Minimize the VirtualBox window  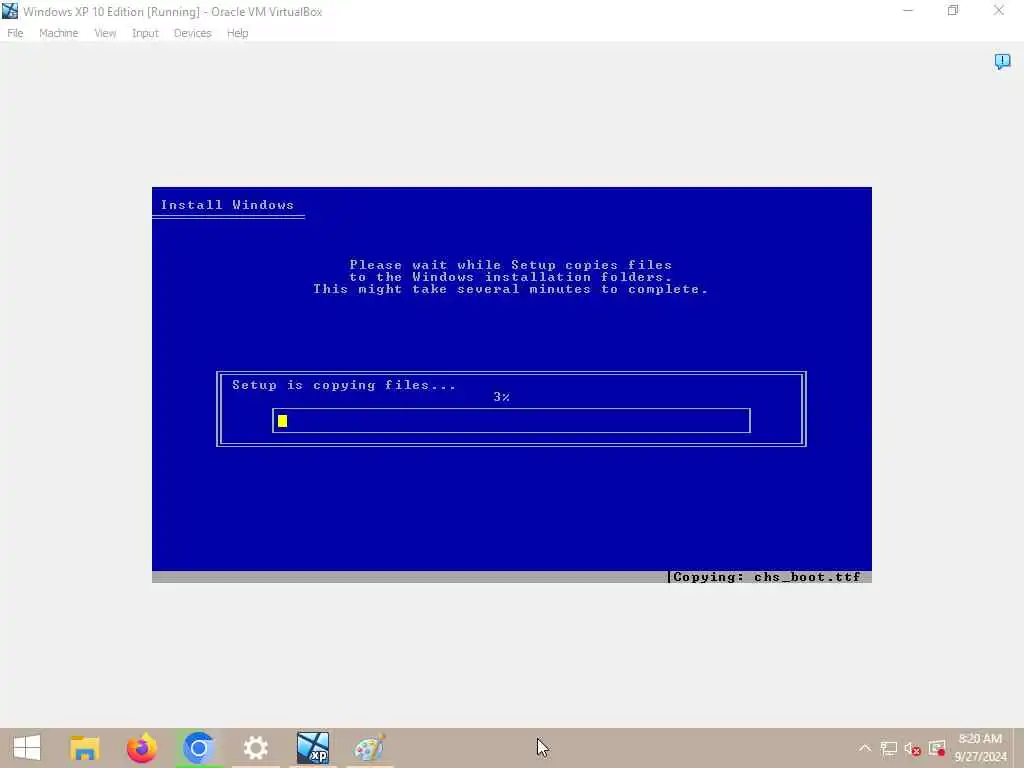point(908,11)
